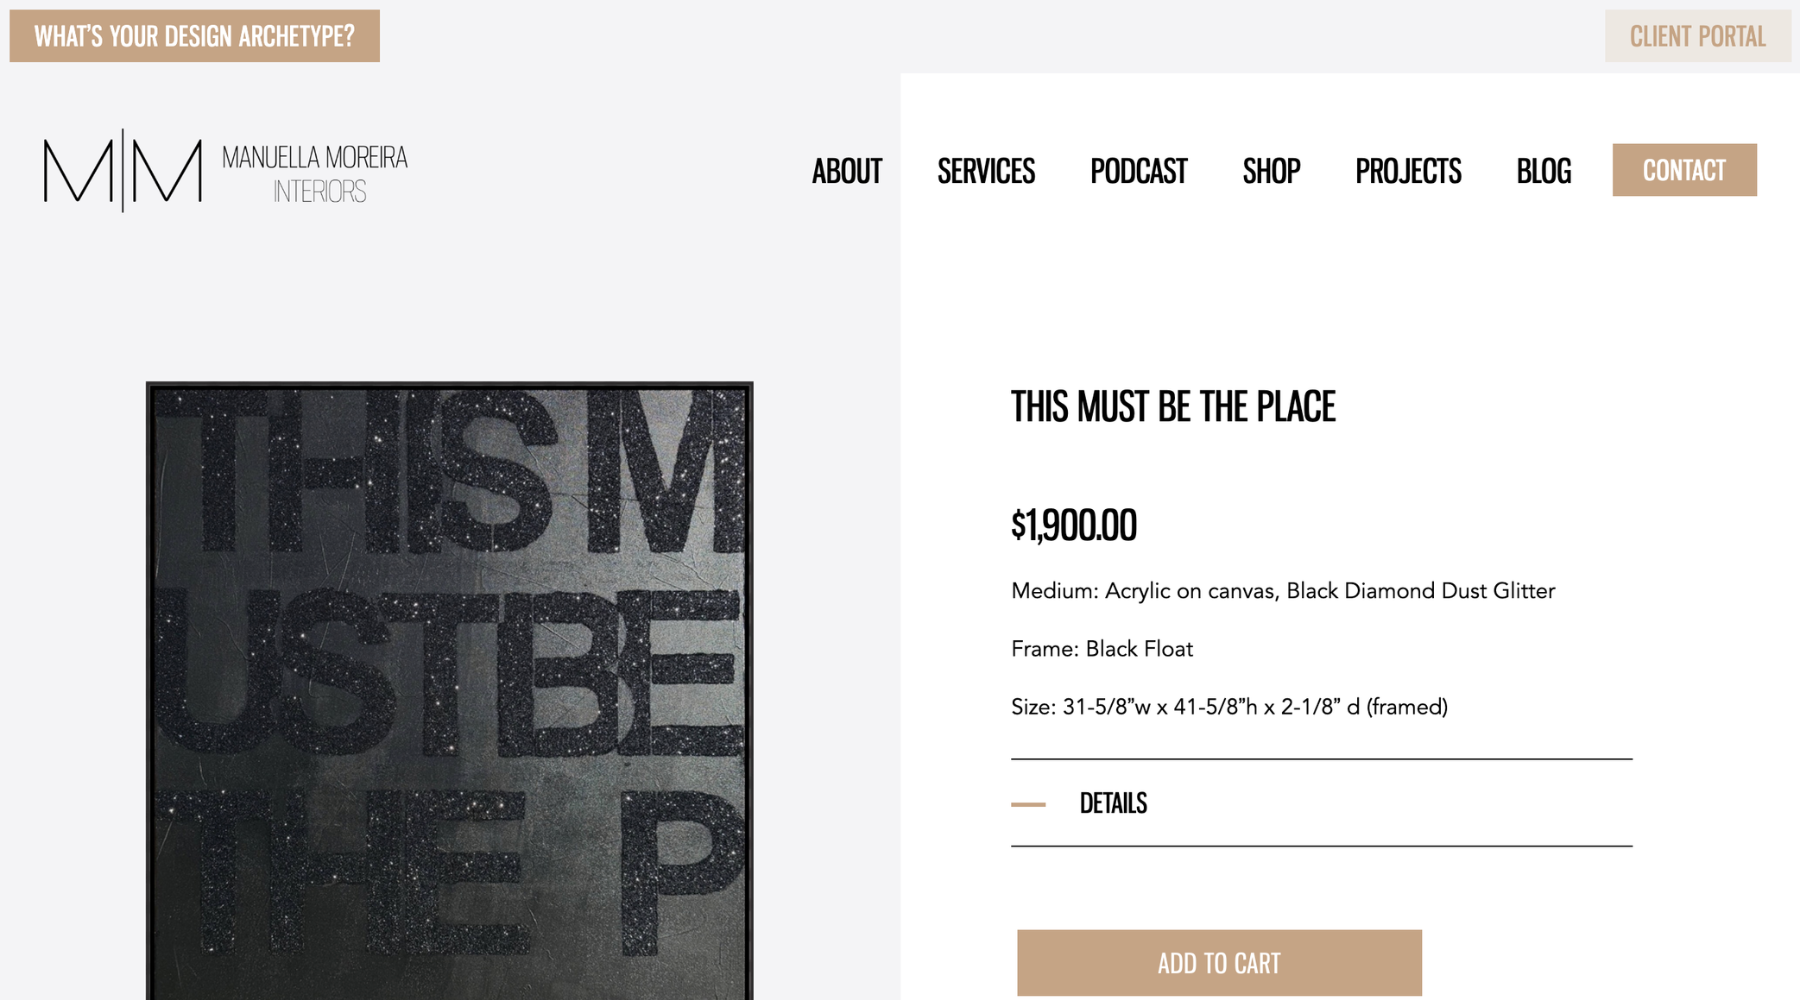This screenshot has height=1000, width=1800.
Task: Open the Projects page
Action: [x=1408, y=171]
